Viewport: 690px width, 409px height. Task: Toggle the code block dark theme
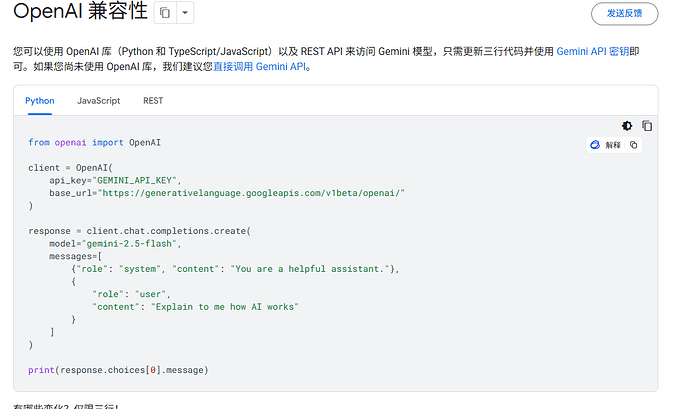click(x=627, y=126)
